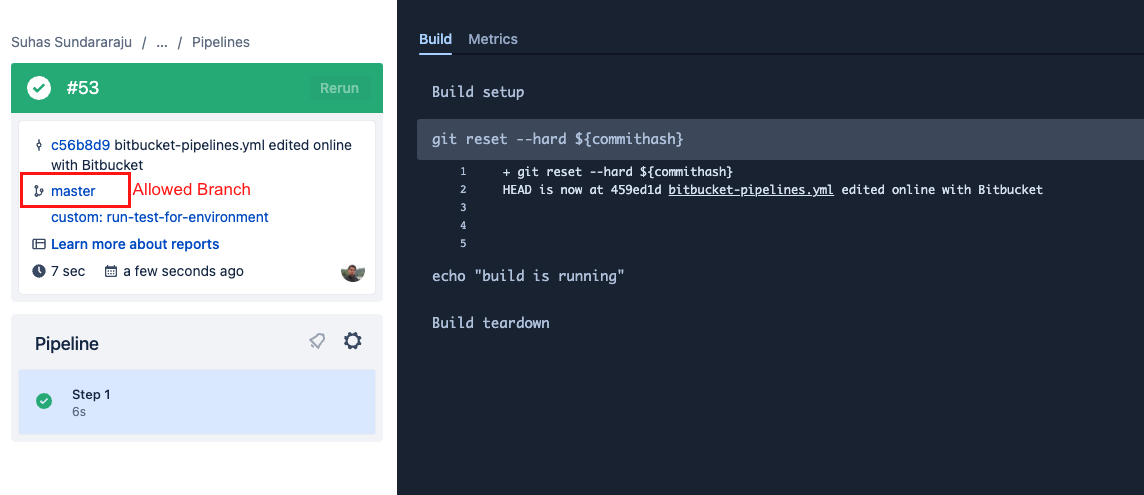This screenshot has height=495, width=1144.
Task: Open custom: run-test-for-environment link
Action: pos(160,217)
